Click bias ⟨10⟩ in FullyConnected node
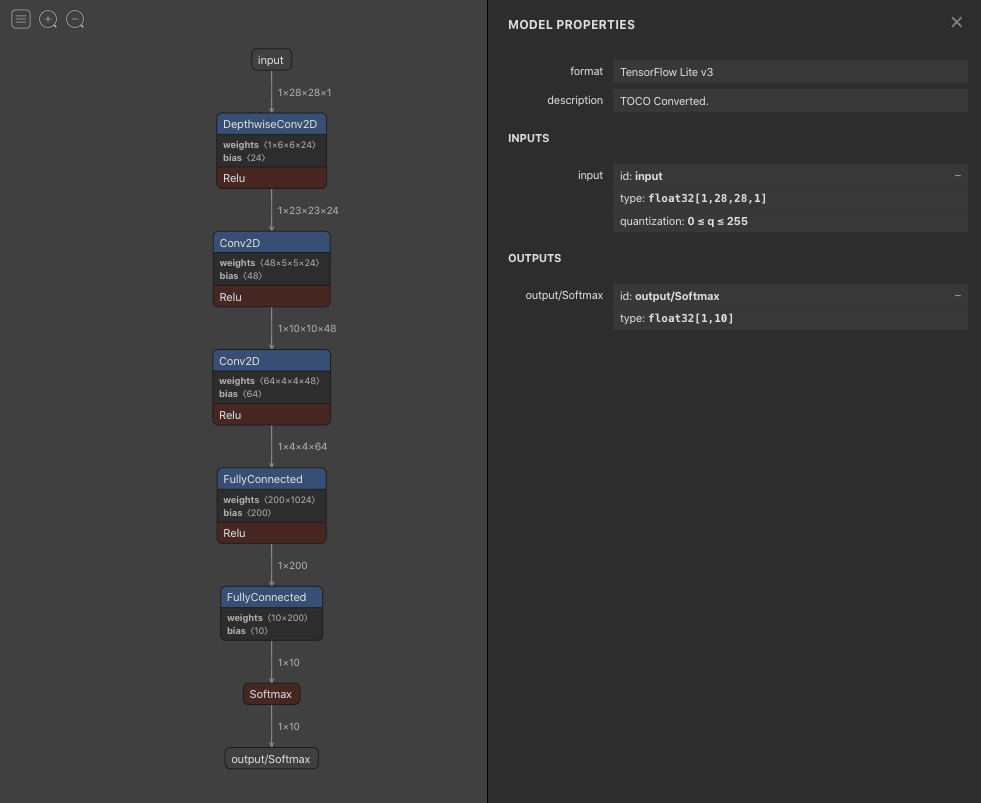 [247, 631]
